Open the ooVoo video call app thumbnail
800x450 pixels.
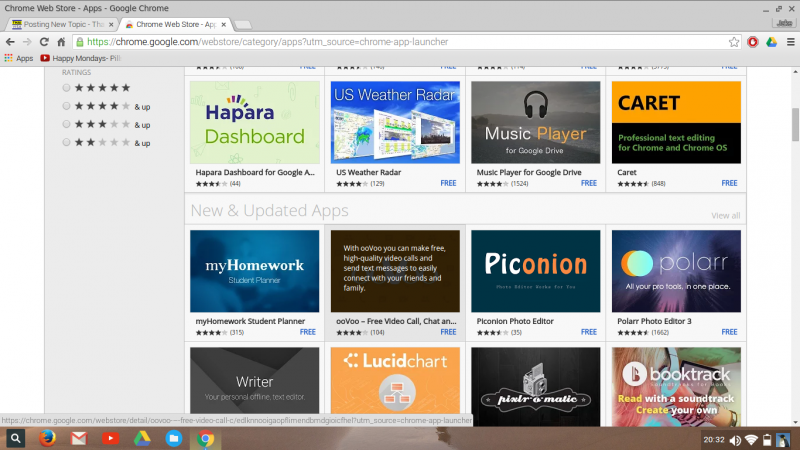[x=395, y=271]
